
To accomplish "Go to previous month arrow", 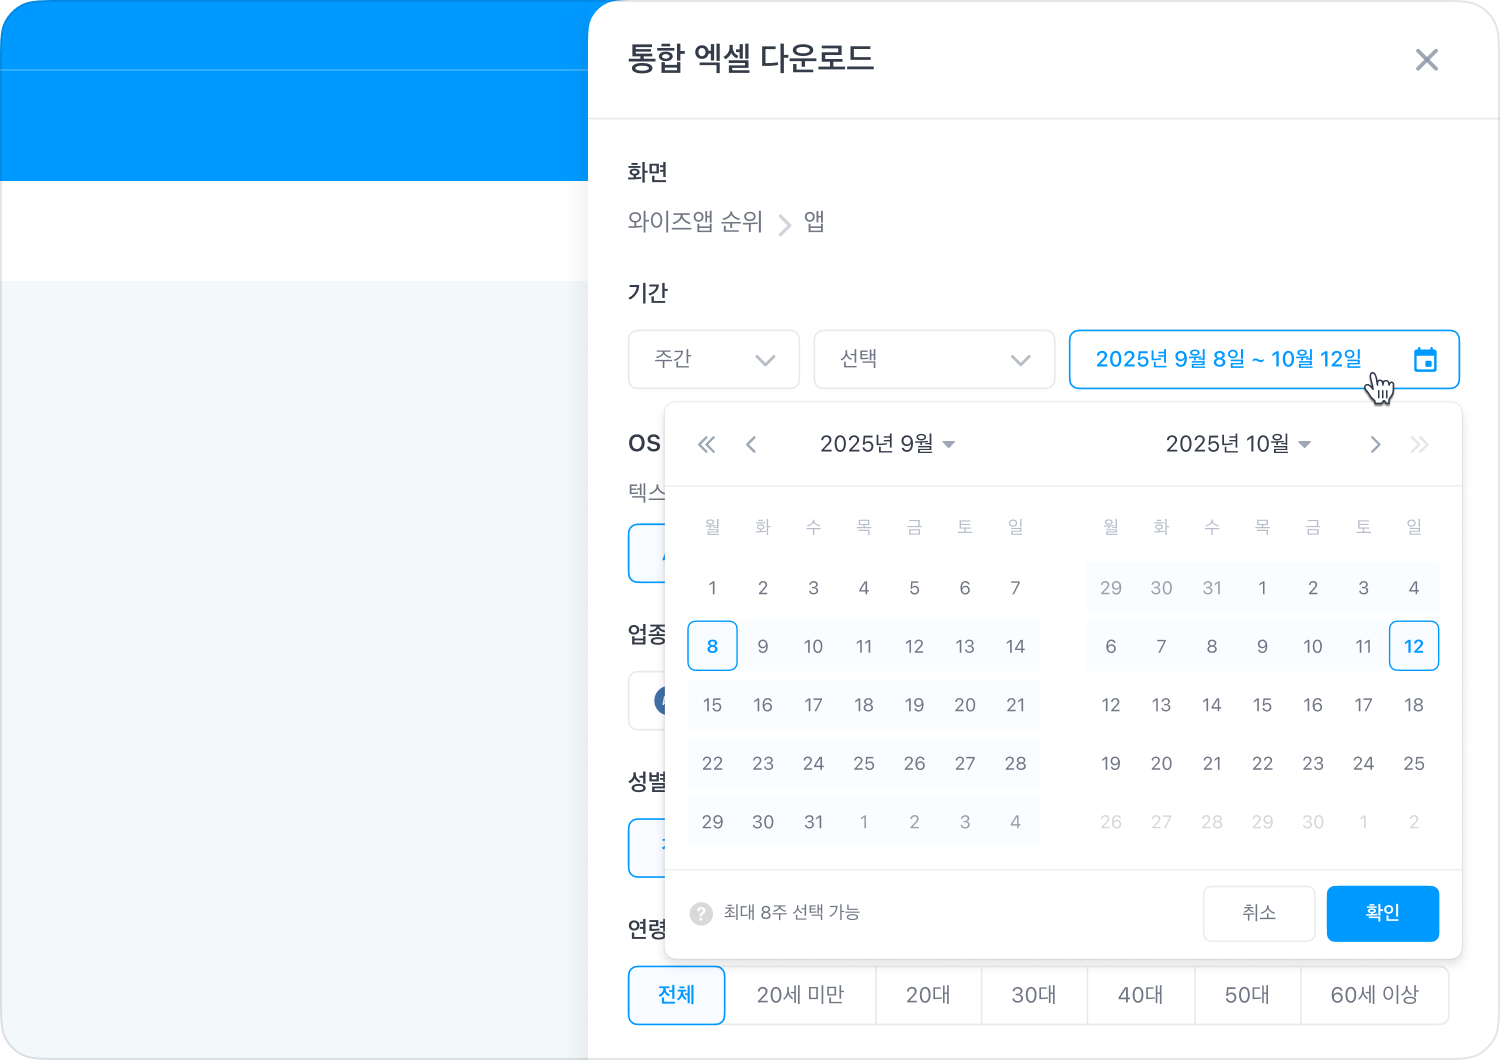I will click(751, 444).
